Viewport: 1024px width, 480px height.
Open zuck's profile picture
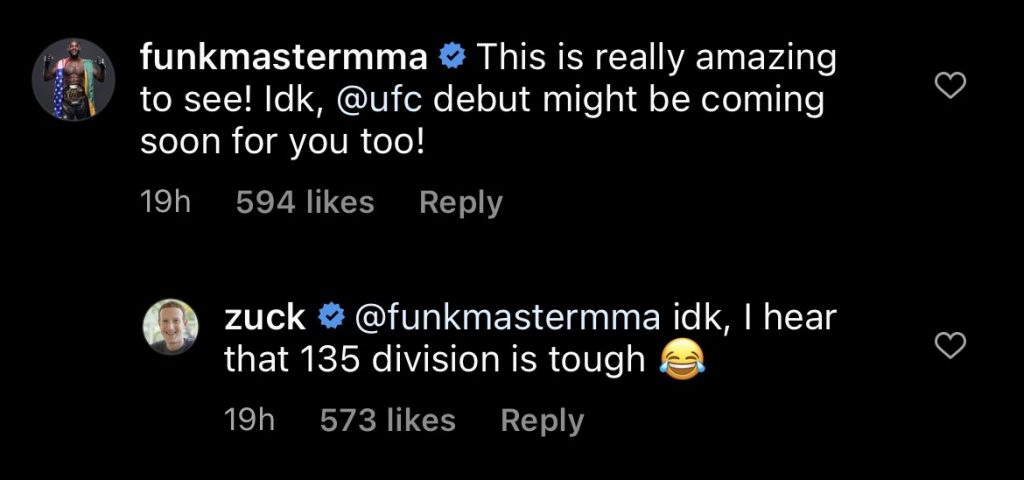click(176, 326)
